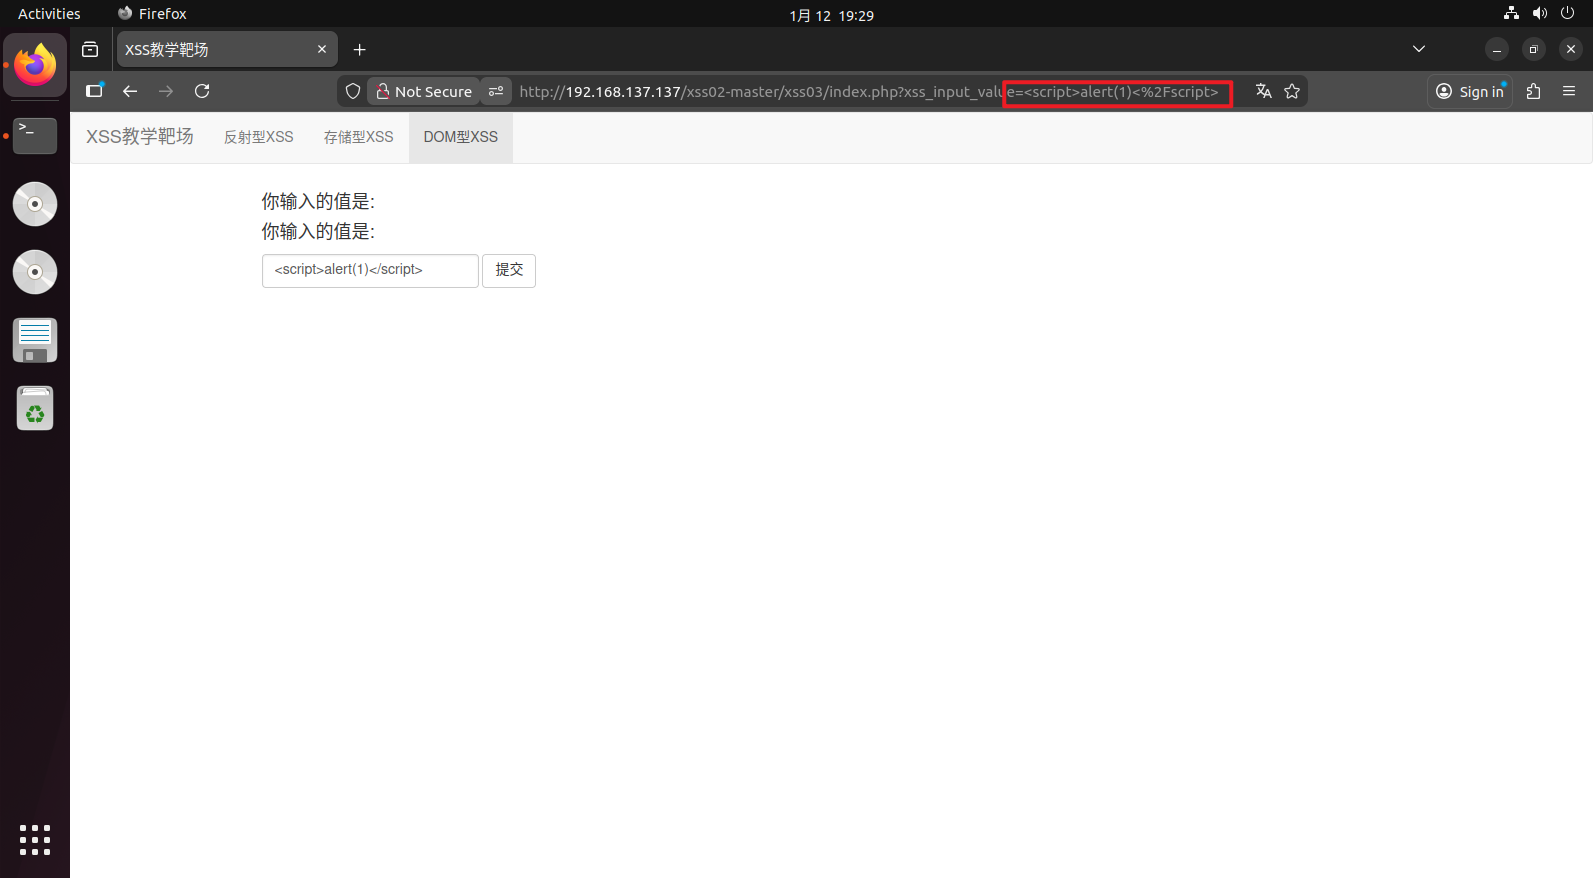Open the second disc icon in the dock
This screenshot has width=1593, height=878.
pos(35,272)
